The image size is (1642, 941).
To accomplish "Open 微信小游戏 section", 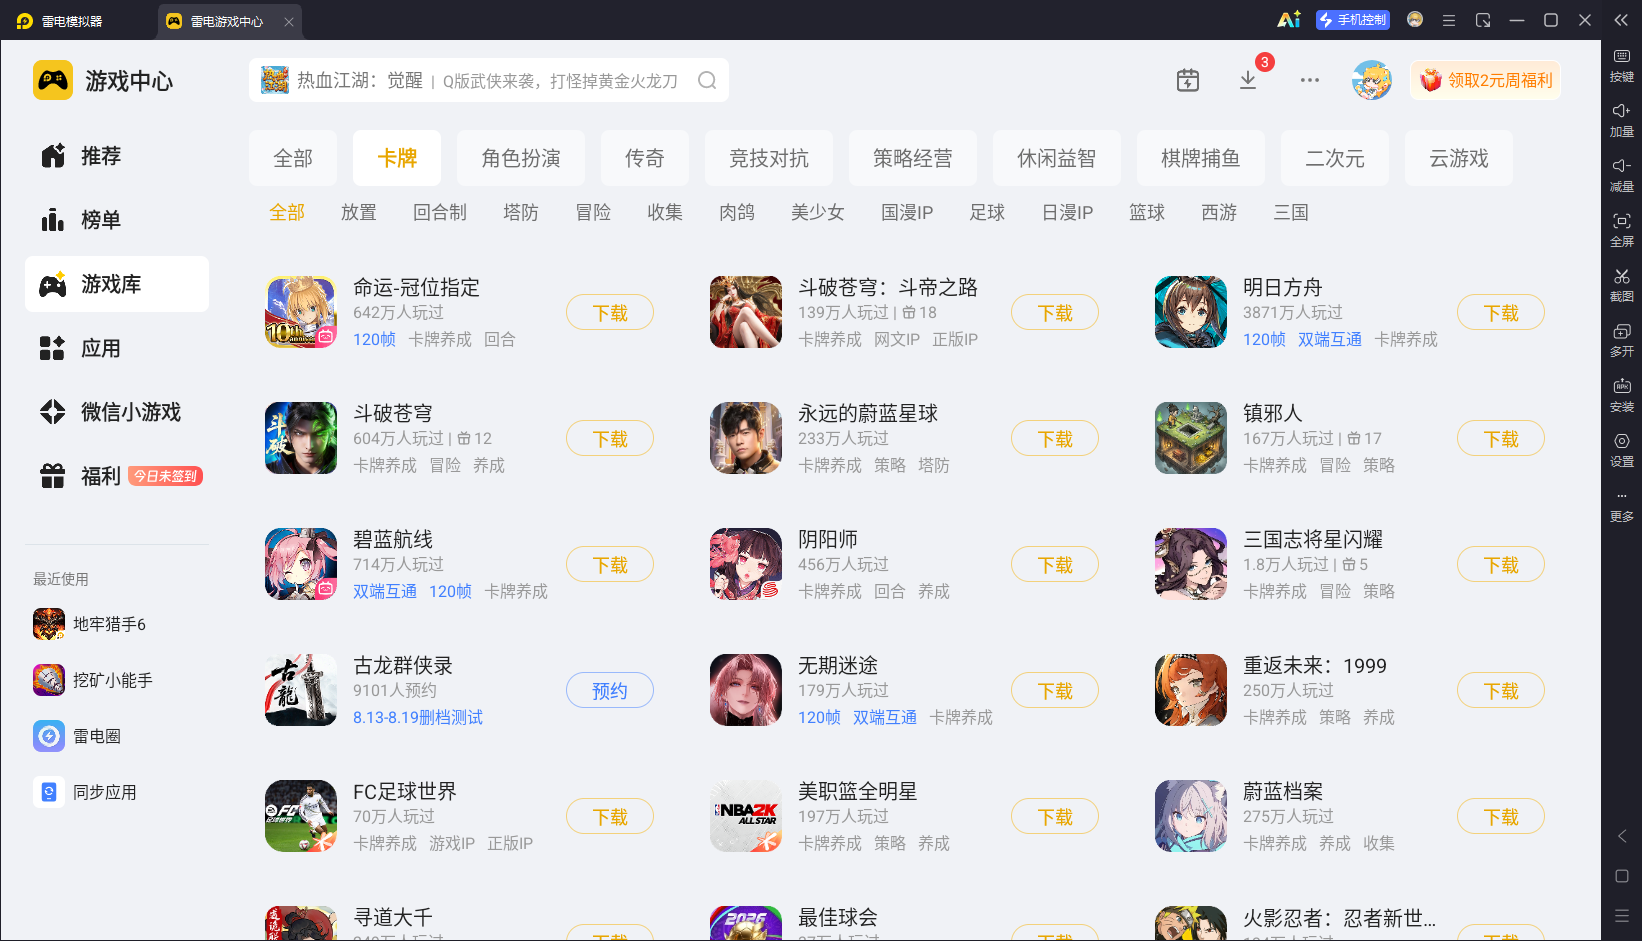I will tap(117, 412).
